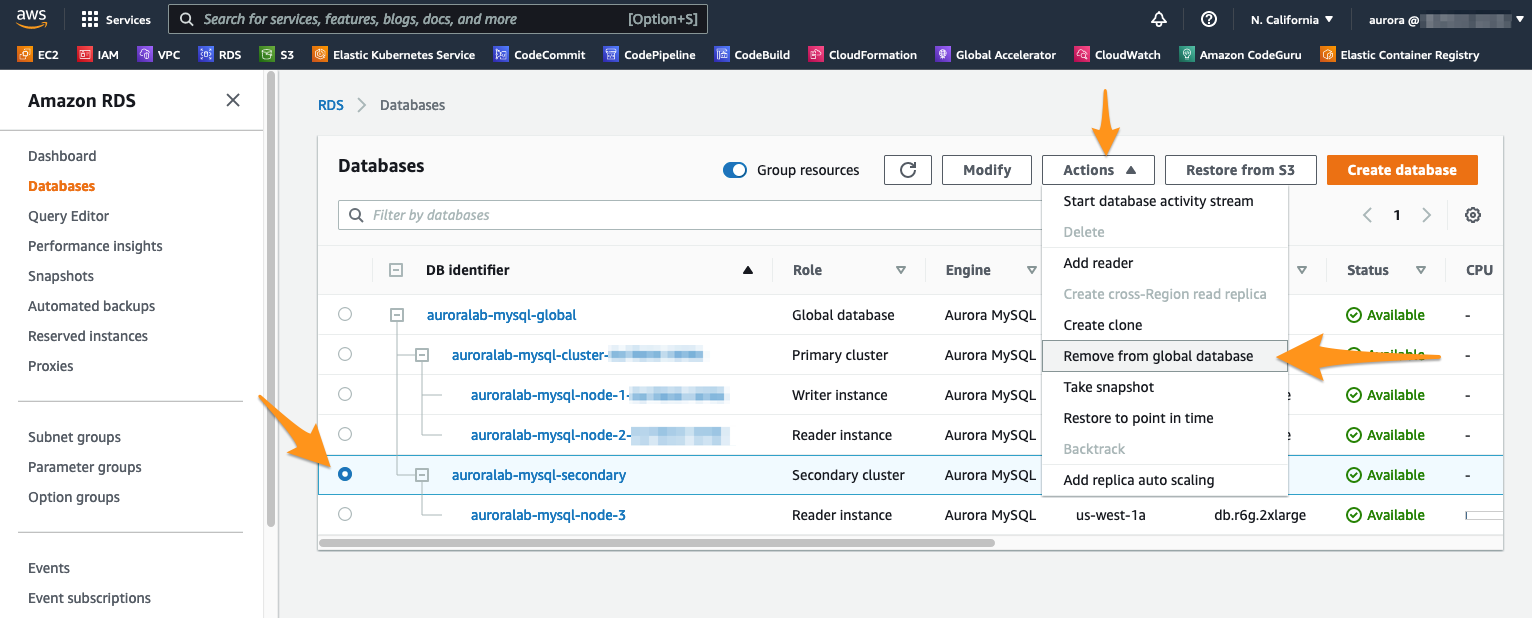Select radio for auroralab-mysql-global
Screen dimensions: 1532x618
[x=345, y=315]
